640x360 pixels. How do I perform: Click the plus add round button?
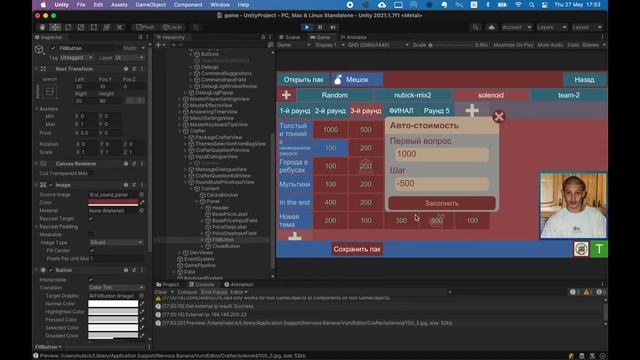click(472, 110)
